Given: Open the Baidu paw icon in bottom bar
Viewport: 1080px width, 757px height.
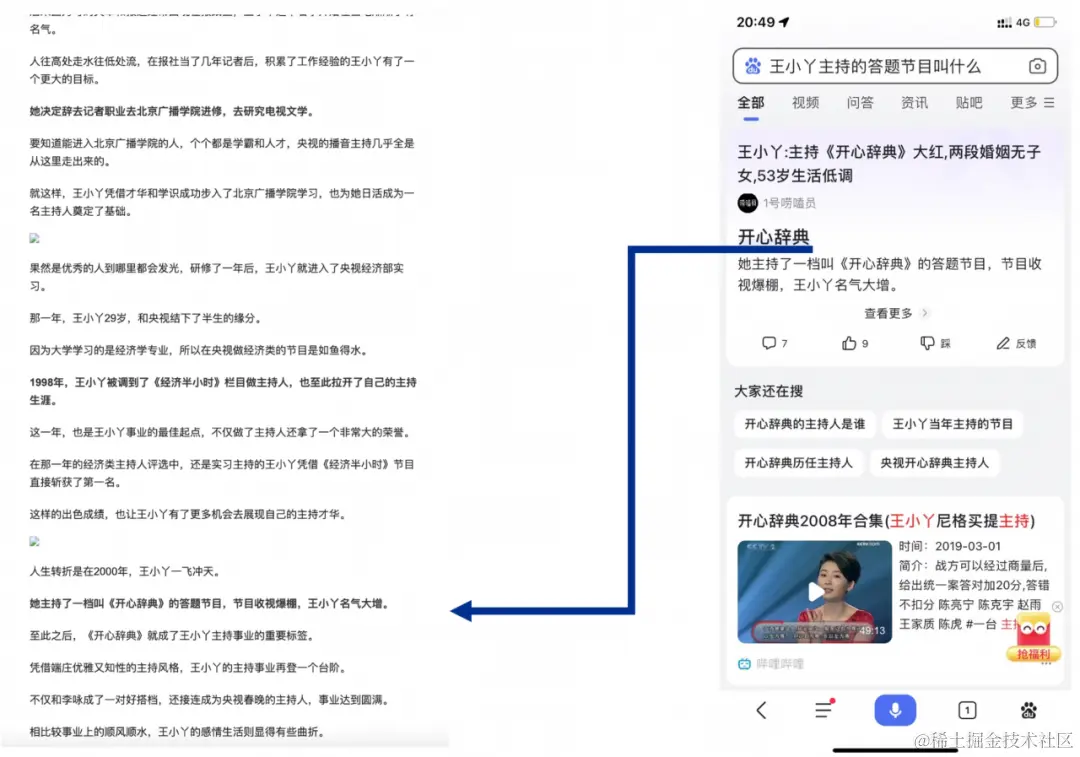Looking at the screenshot, I should tap(1029, 710).
